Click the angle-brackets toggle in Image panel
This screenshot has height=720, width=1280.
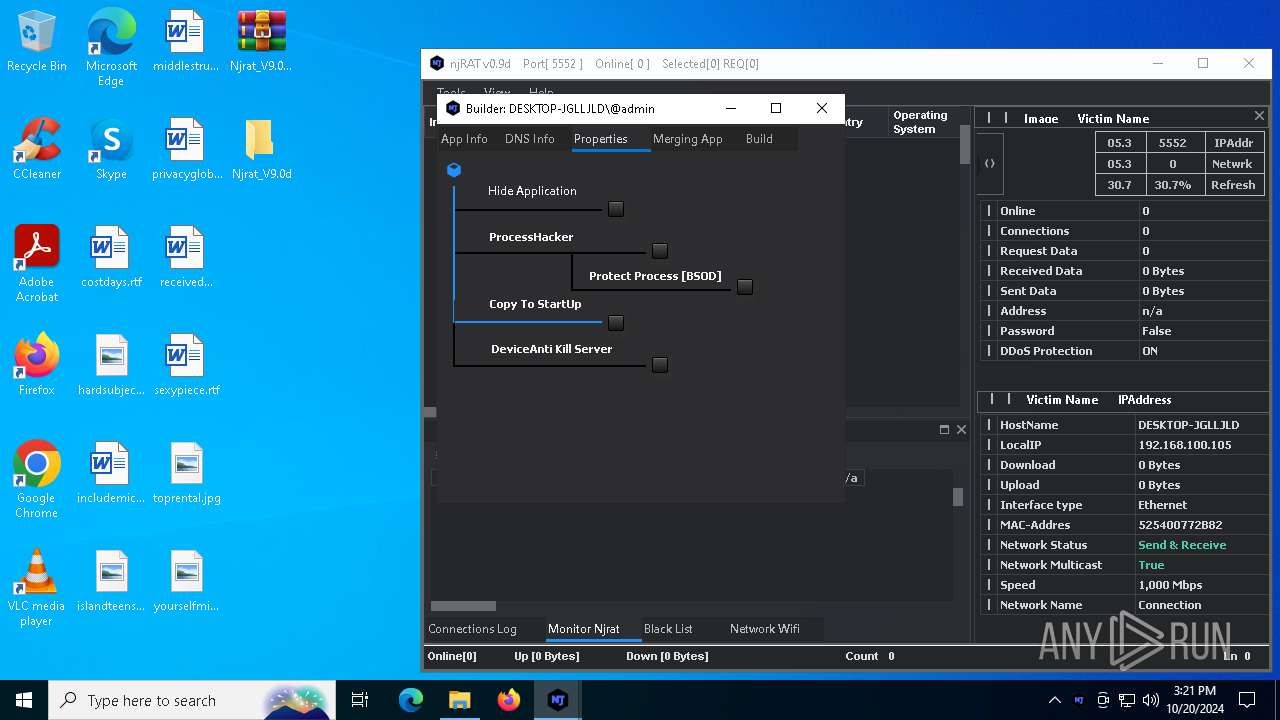coord(990,164)
